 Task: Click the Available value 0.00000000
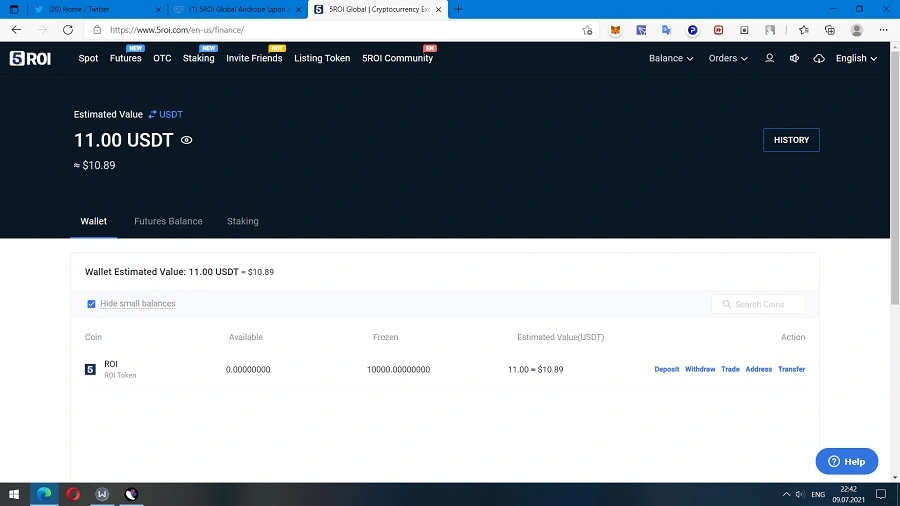coord(248,369)
